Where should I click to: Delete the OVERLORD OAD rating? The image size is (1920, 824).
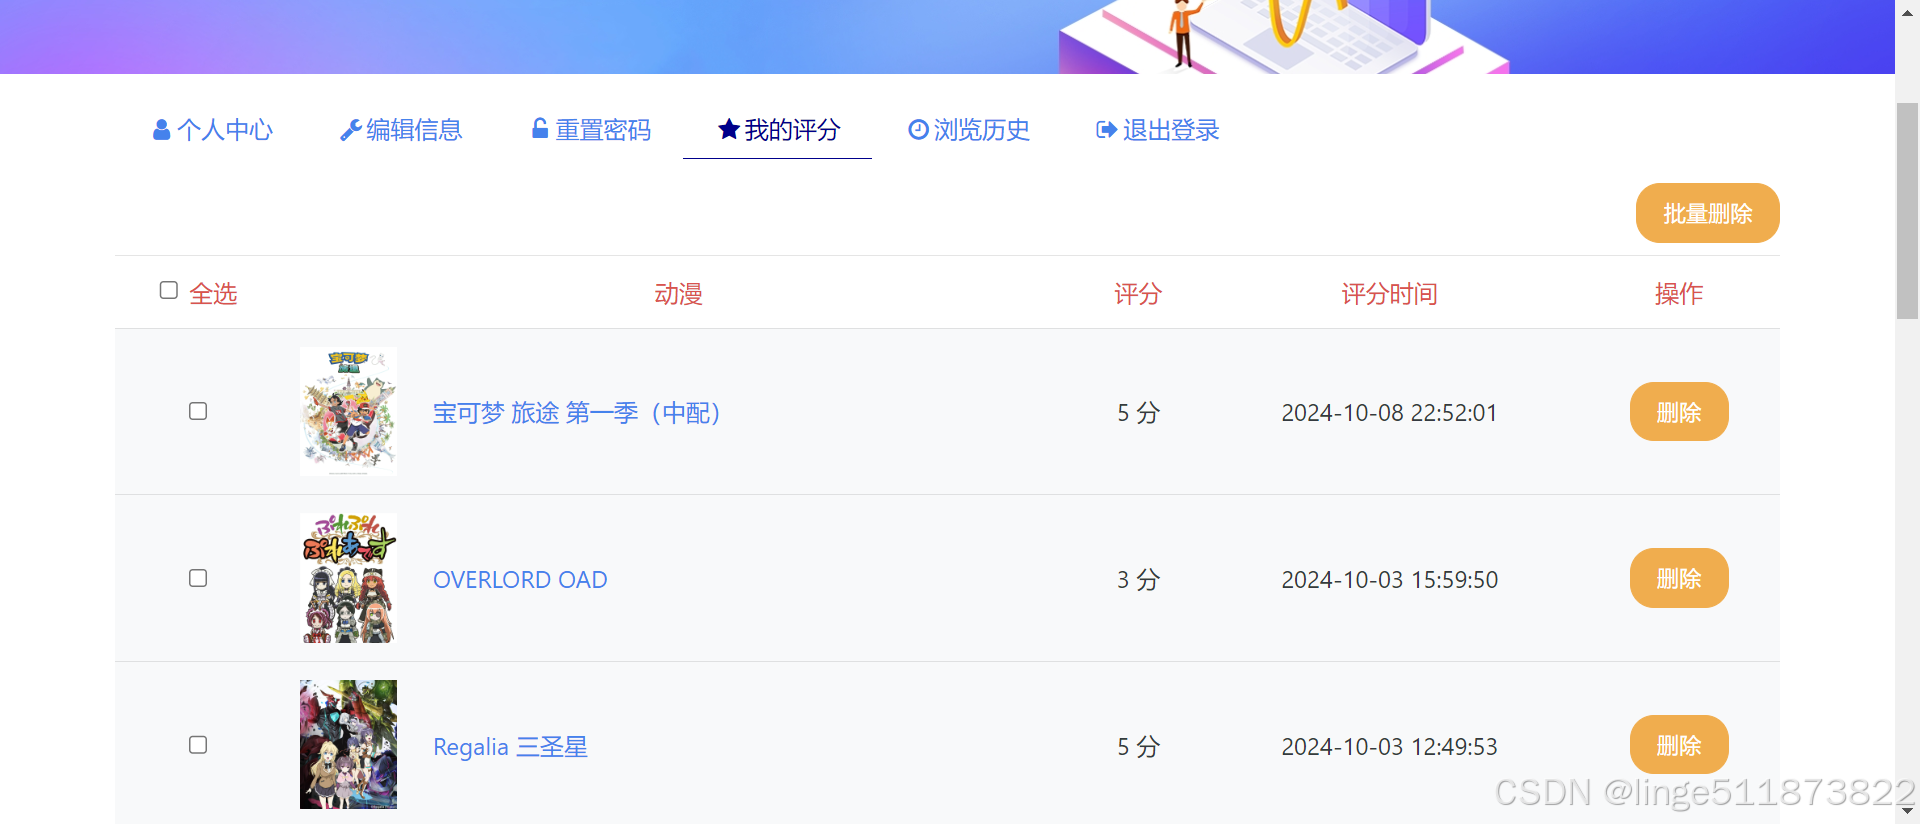tap(1679, 578)
